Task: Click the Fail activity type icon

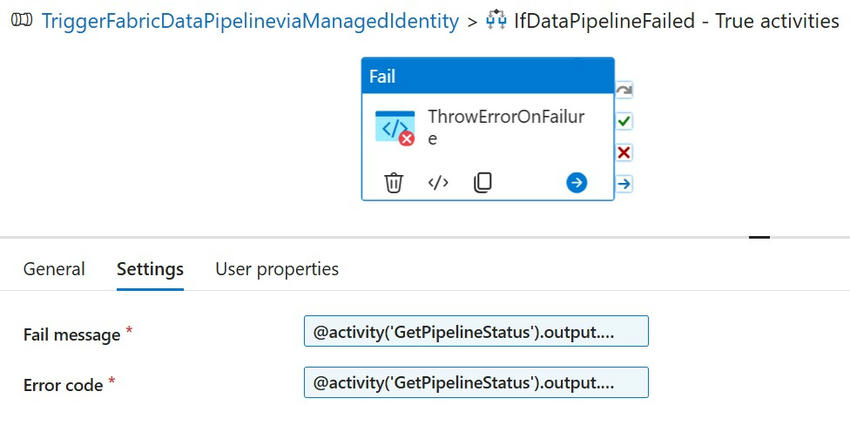Action: click(x=394, y=127)
